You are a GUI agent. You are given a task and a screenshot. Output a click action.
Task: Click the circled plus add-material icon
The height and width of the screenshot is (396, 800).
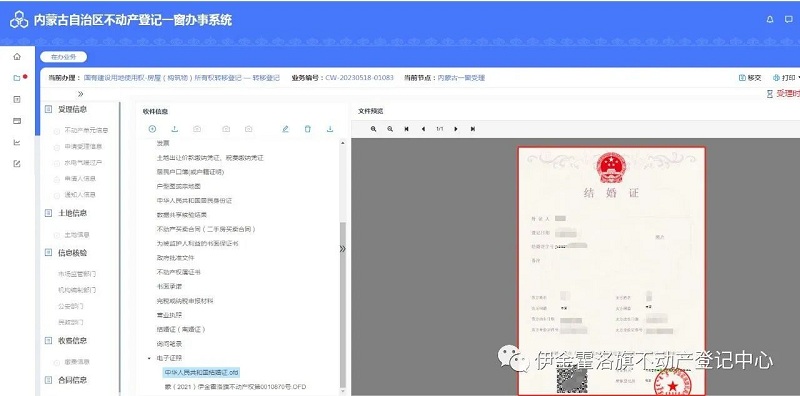(x=152, y=129)
